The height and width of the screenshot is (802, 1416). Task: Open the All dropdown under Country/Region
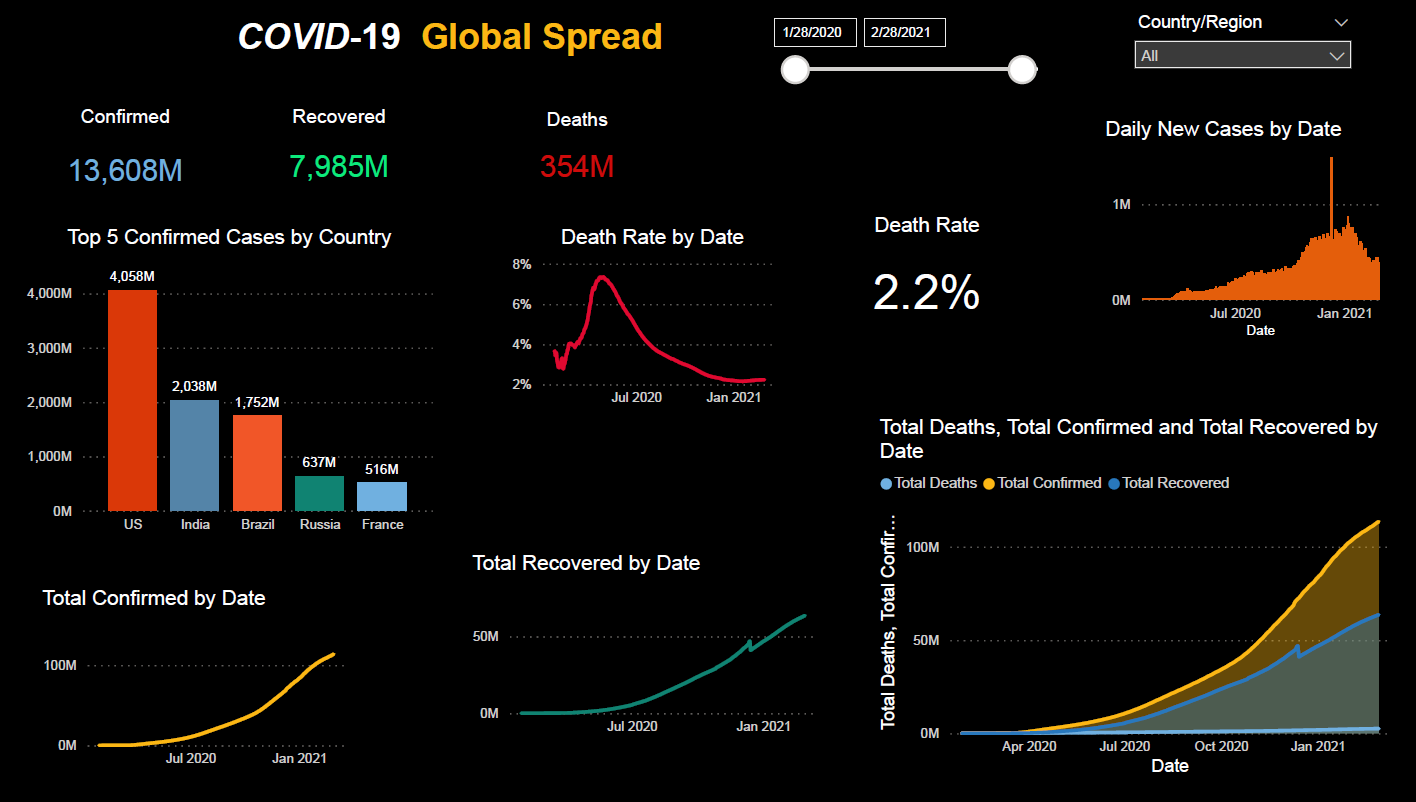[1242, 55]
